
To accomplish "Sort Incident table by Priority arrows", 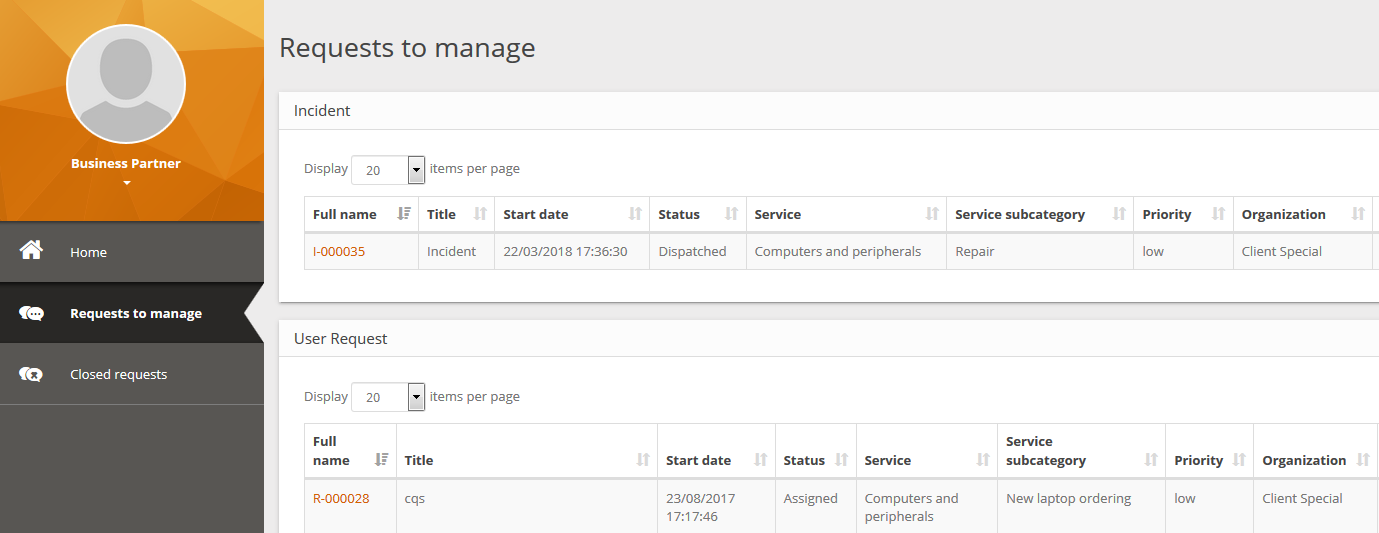I will click(x=1218, y=214).
